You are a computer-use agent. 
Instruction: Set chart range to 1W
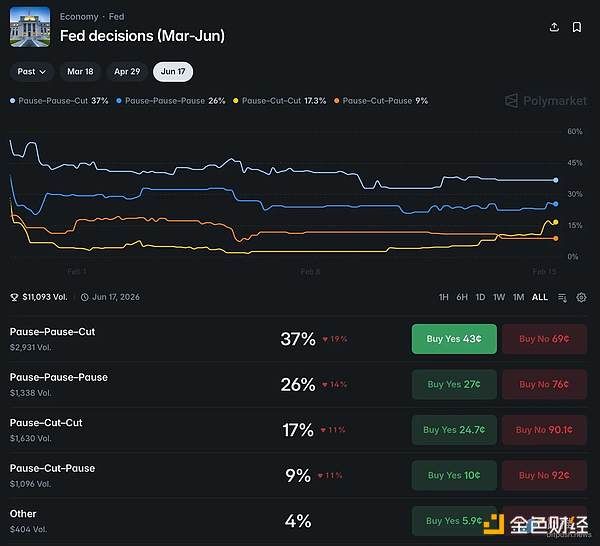click(x=499, y=297)
